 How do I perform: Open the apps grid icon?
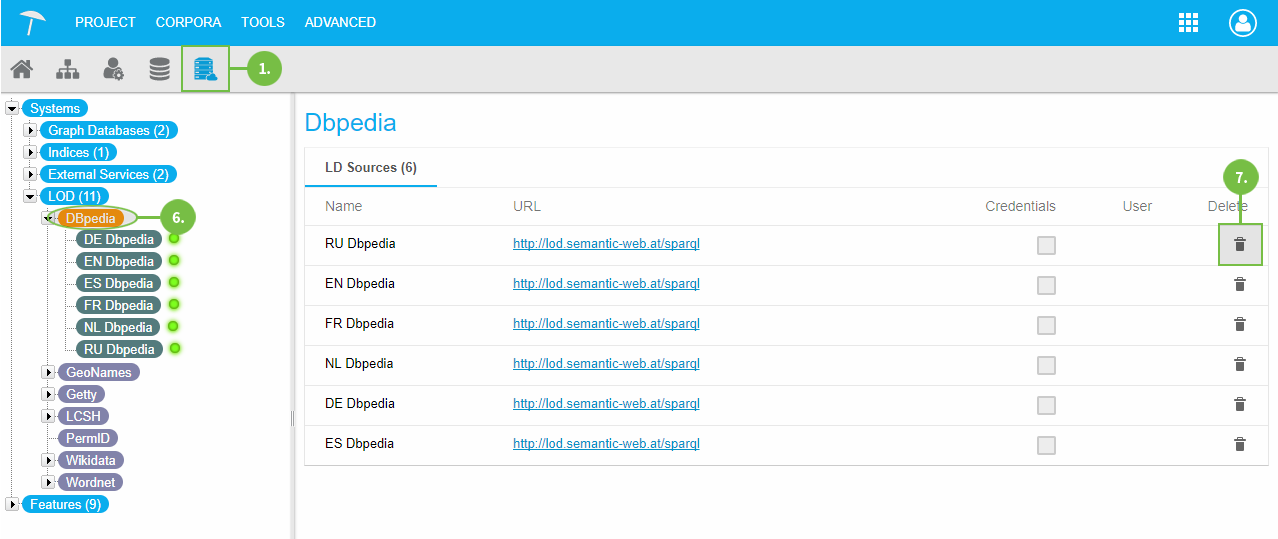tap(1188, 23)
